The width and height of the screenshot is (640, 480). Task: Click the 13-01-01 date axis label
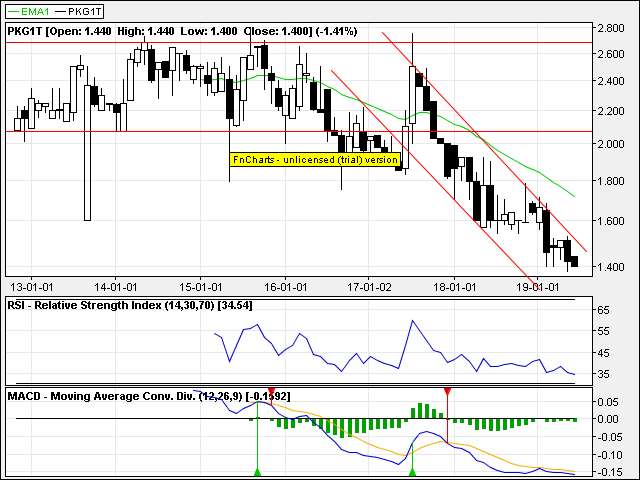pos(31,287)
